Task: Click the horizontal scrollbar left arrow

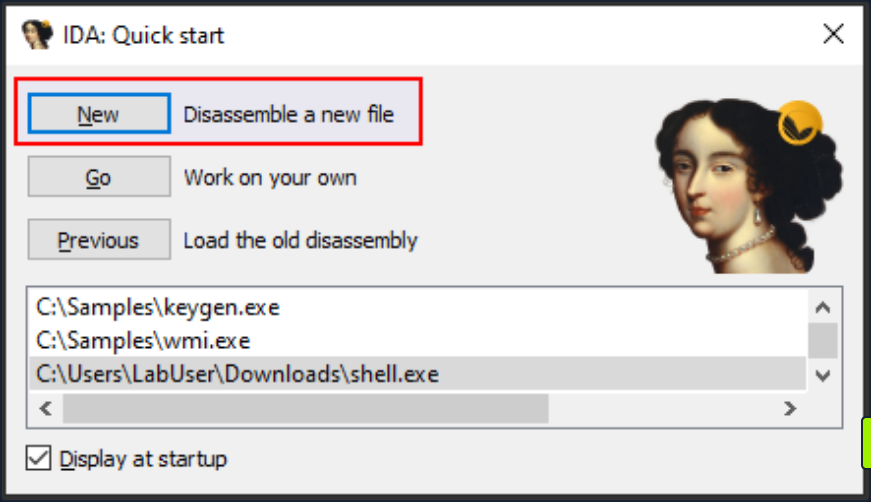Action: [x=44, y=408]
